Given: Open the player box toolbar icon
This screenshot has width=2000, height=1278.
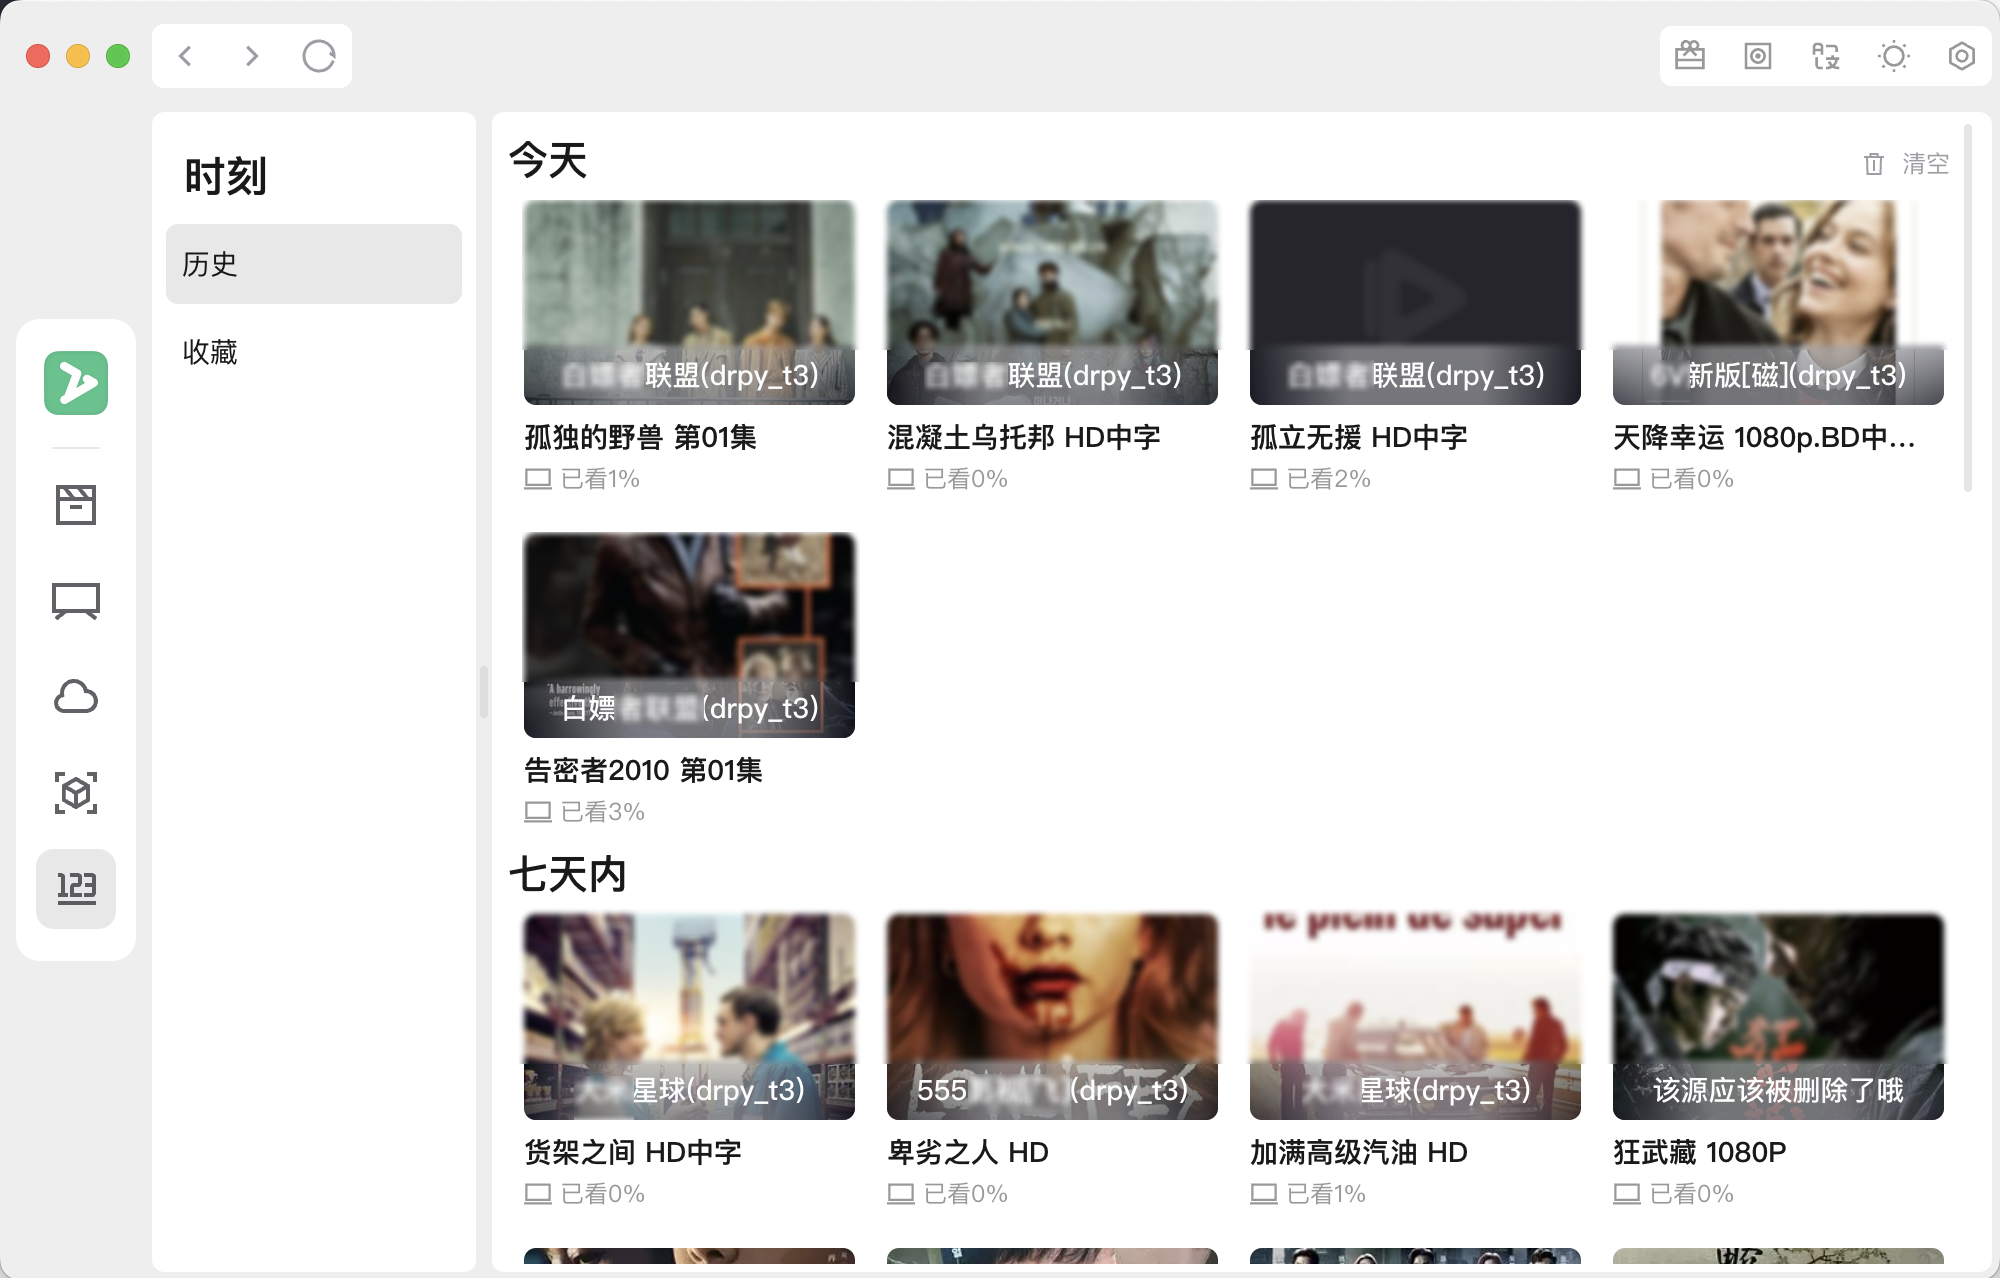Looking at the screenshot, I should (1690, 56).
